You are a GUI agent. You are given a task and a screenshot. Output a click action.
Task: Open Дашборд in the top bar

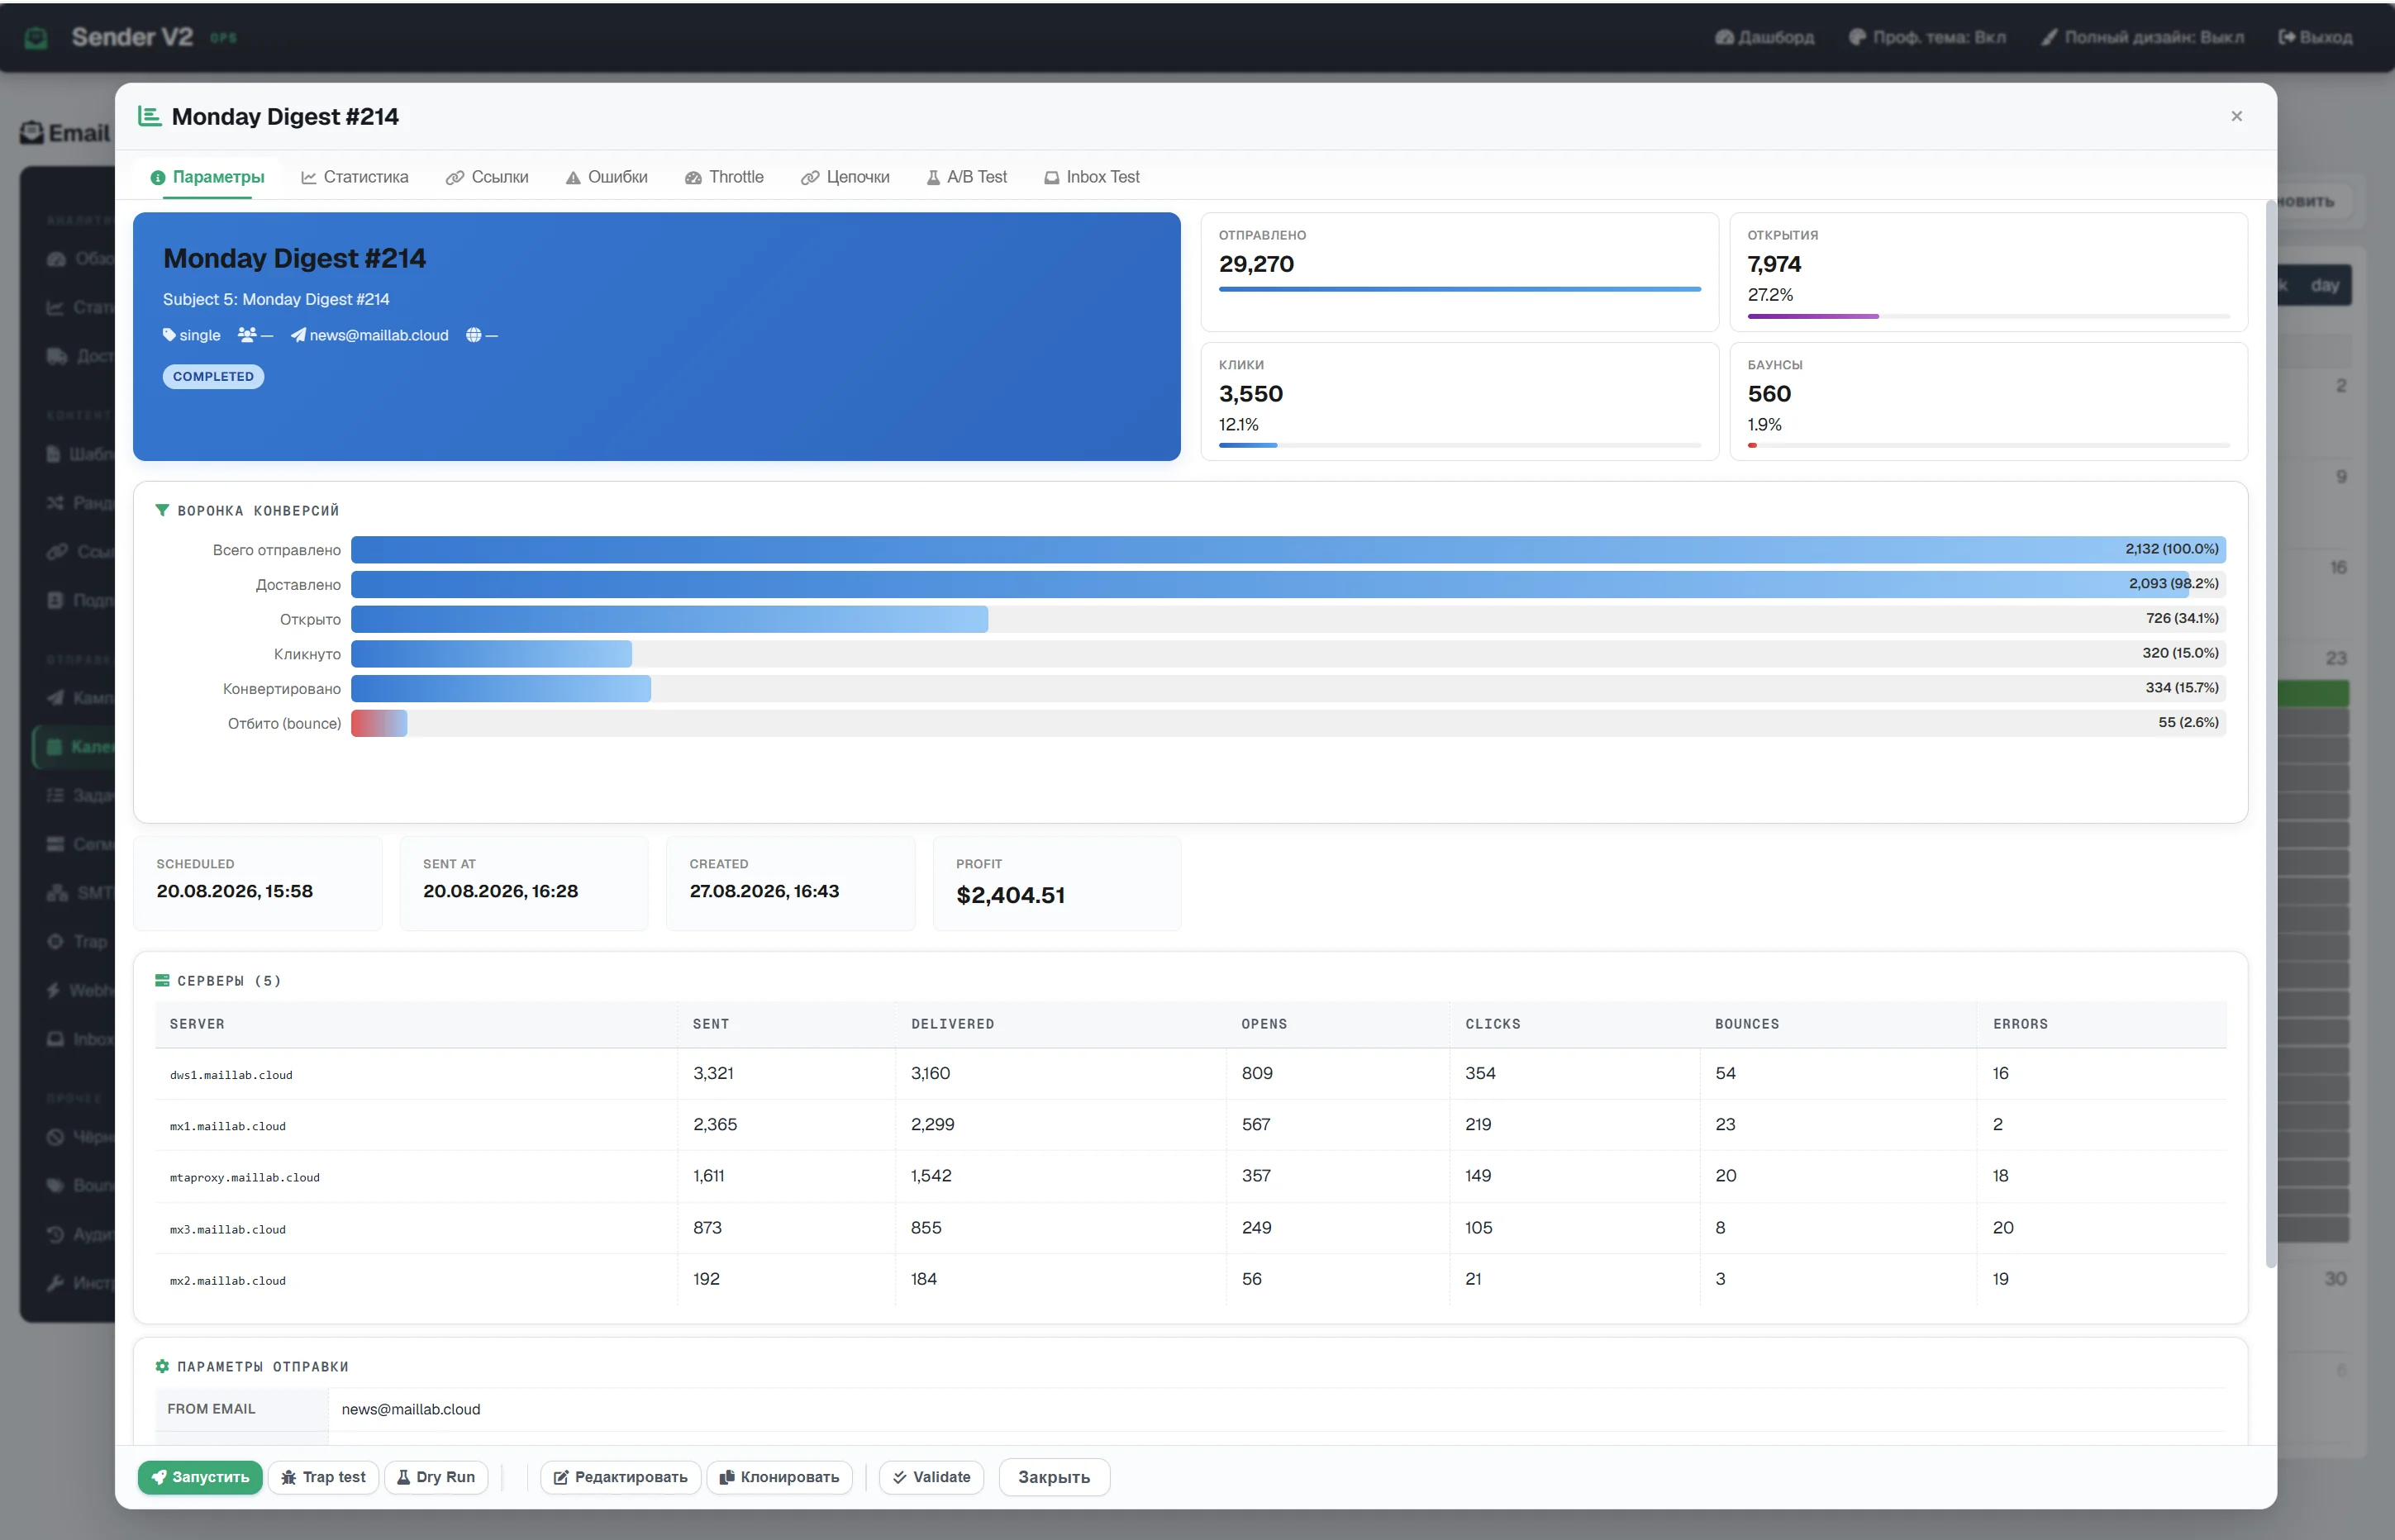[x=1764, y=37]
